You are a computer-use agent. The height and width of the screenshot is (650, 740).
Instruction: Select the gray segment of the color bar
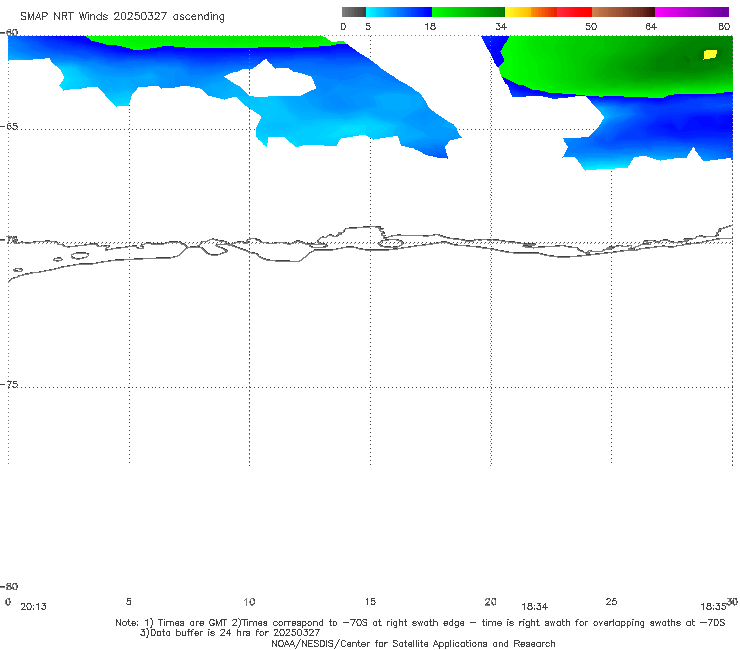[353, 12]
